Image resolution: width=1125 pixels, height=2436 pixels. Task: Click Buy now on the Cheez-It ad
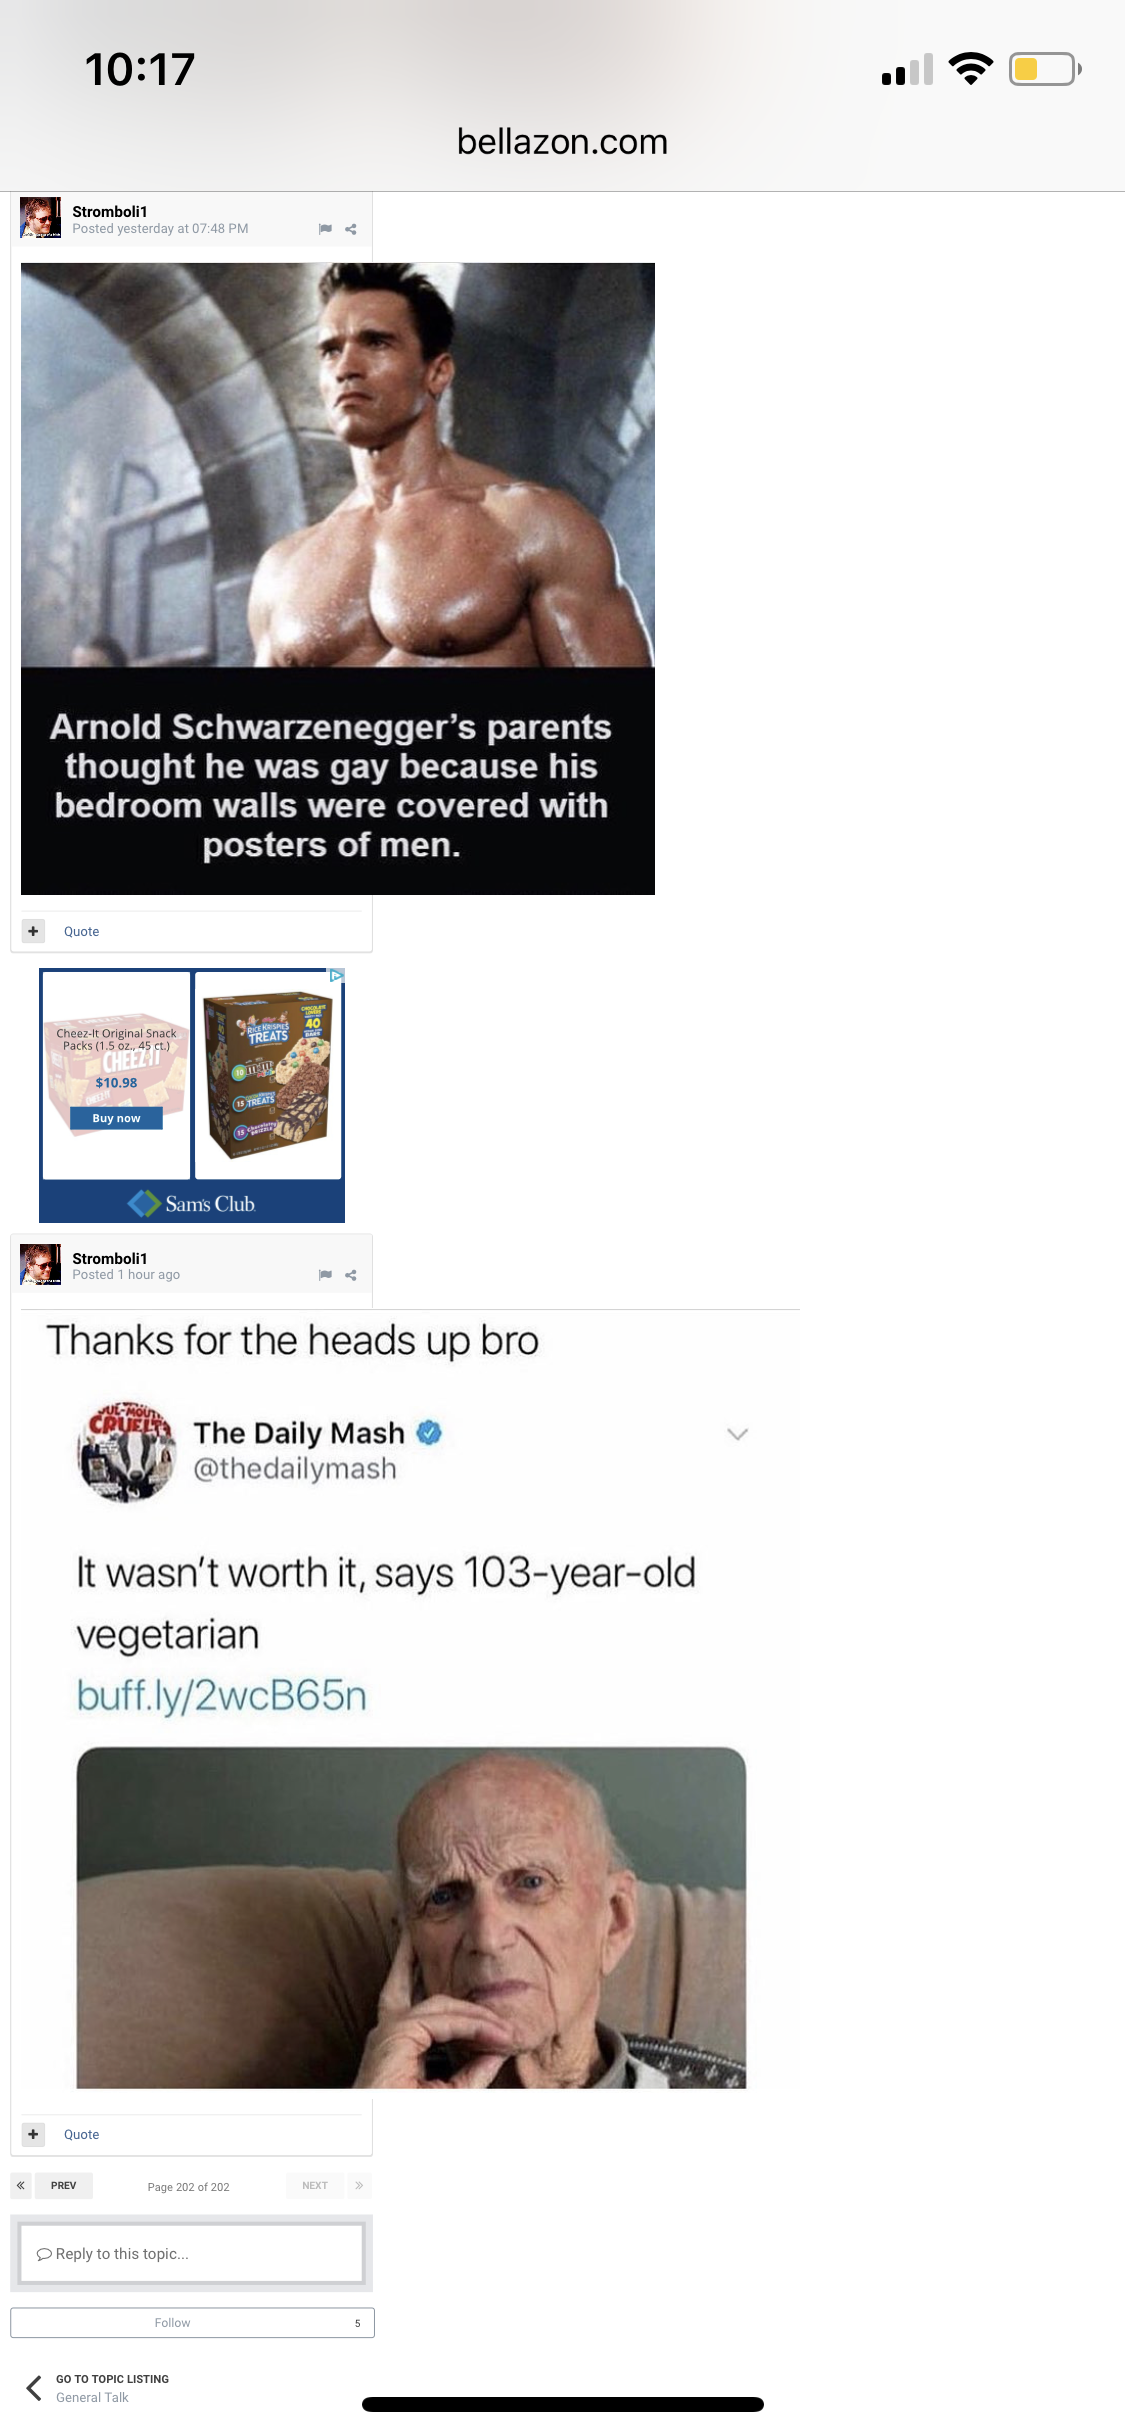pos(116,1118)
